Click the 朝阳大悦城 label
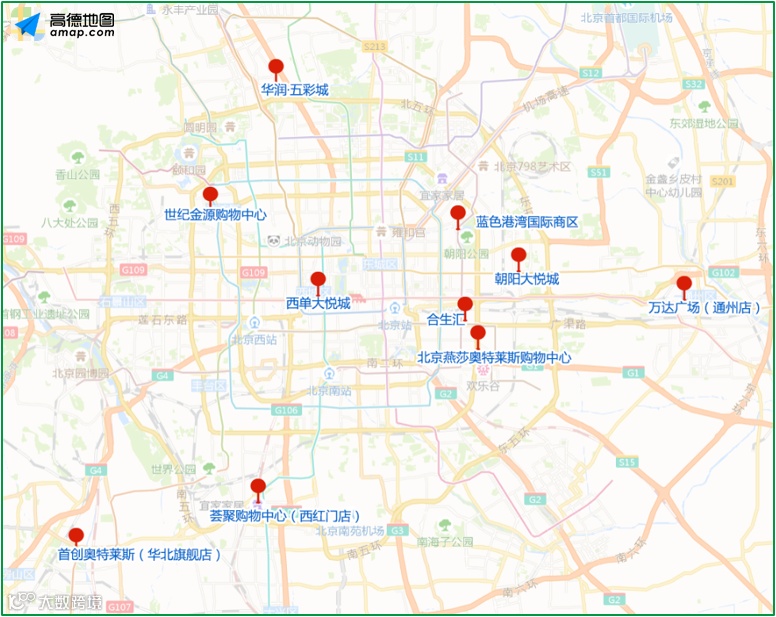Screen dimensions: 776x617 (x=527, y=279)
